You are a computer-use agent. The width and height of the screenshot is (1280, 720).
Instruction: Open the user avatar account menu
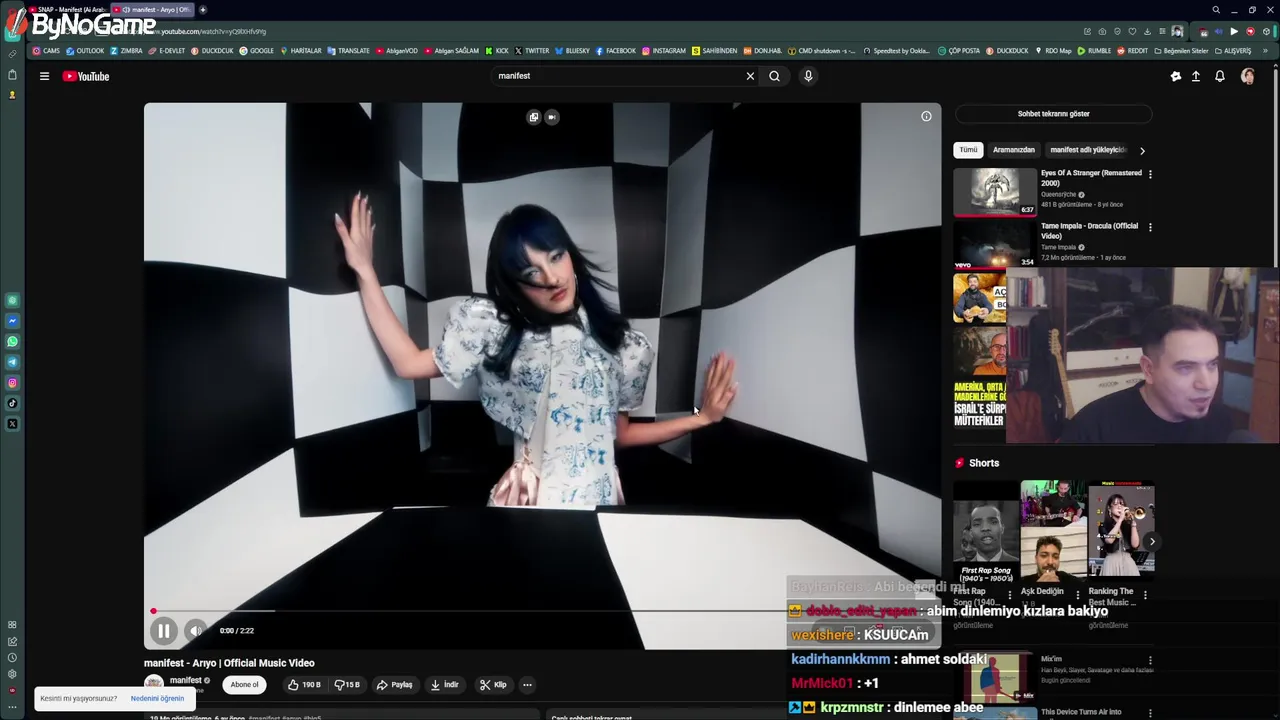click(1248, 76)
